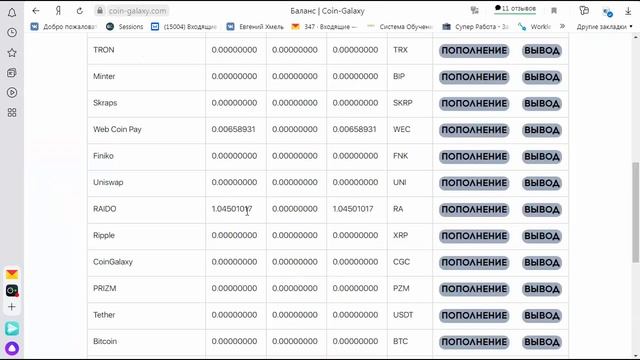Click ВЫВОД for Bitcoin
The image size is (640, 360).
(x=542, y=342)
